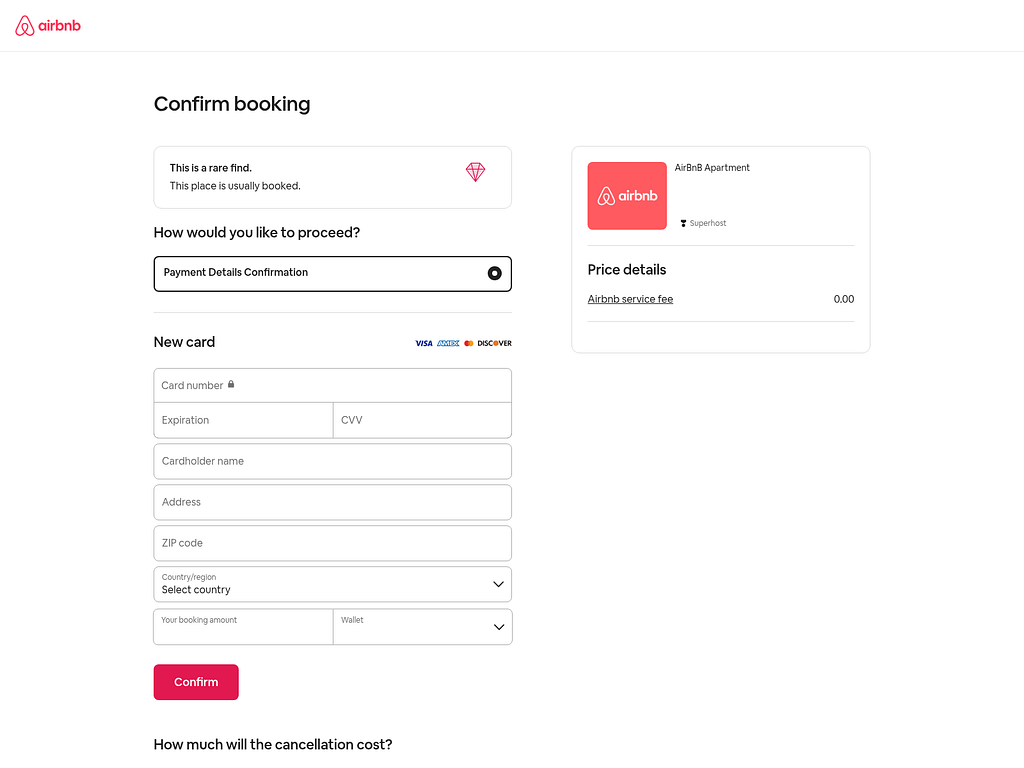Open the Country/region select country dropdown
Image resolution: width=1024 pixels, height=768 pixels.
point(332,584)
